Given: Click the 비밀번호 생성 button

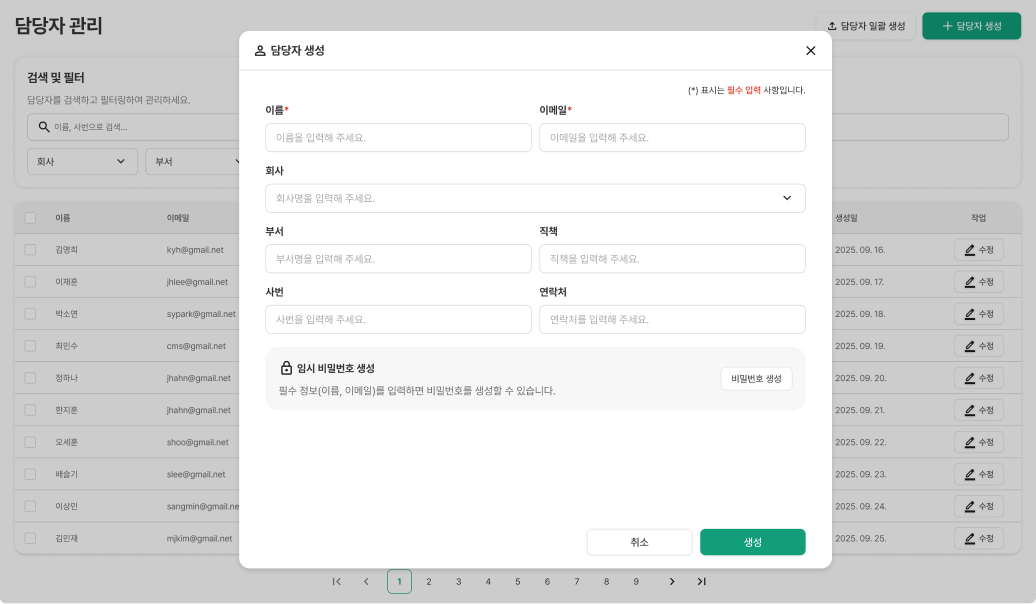Looking at the screenshot, I should pyautogui.click(x=756, y=378).
